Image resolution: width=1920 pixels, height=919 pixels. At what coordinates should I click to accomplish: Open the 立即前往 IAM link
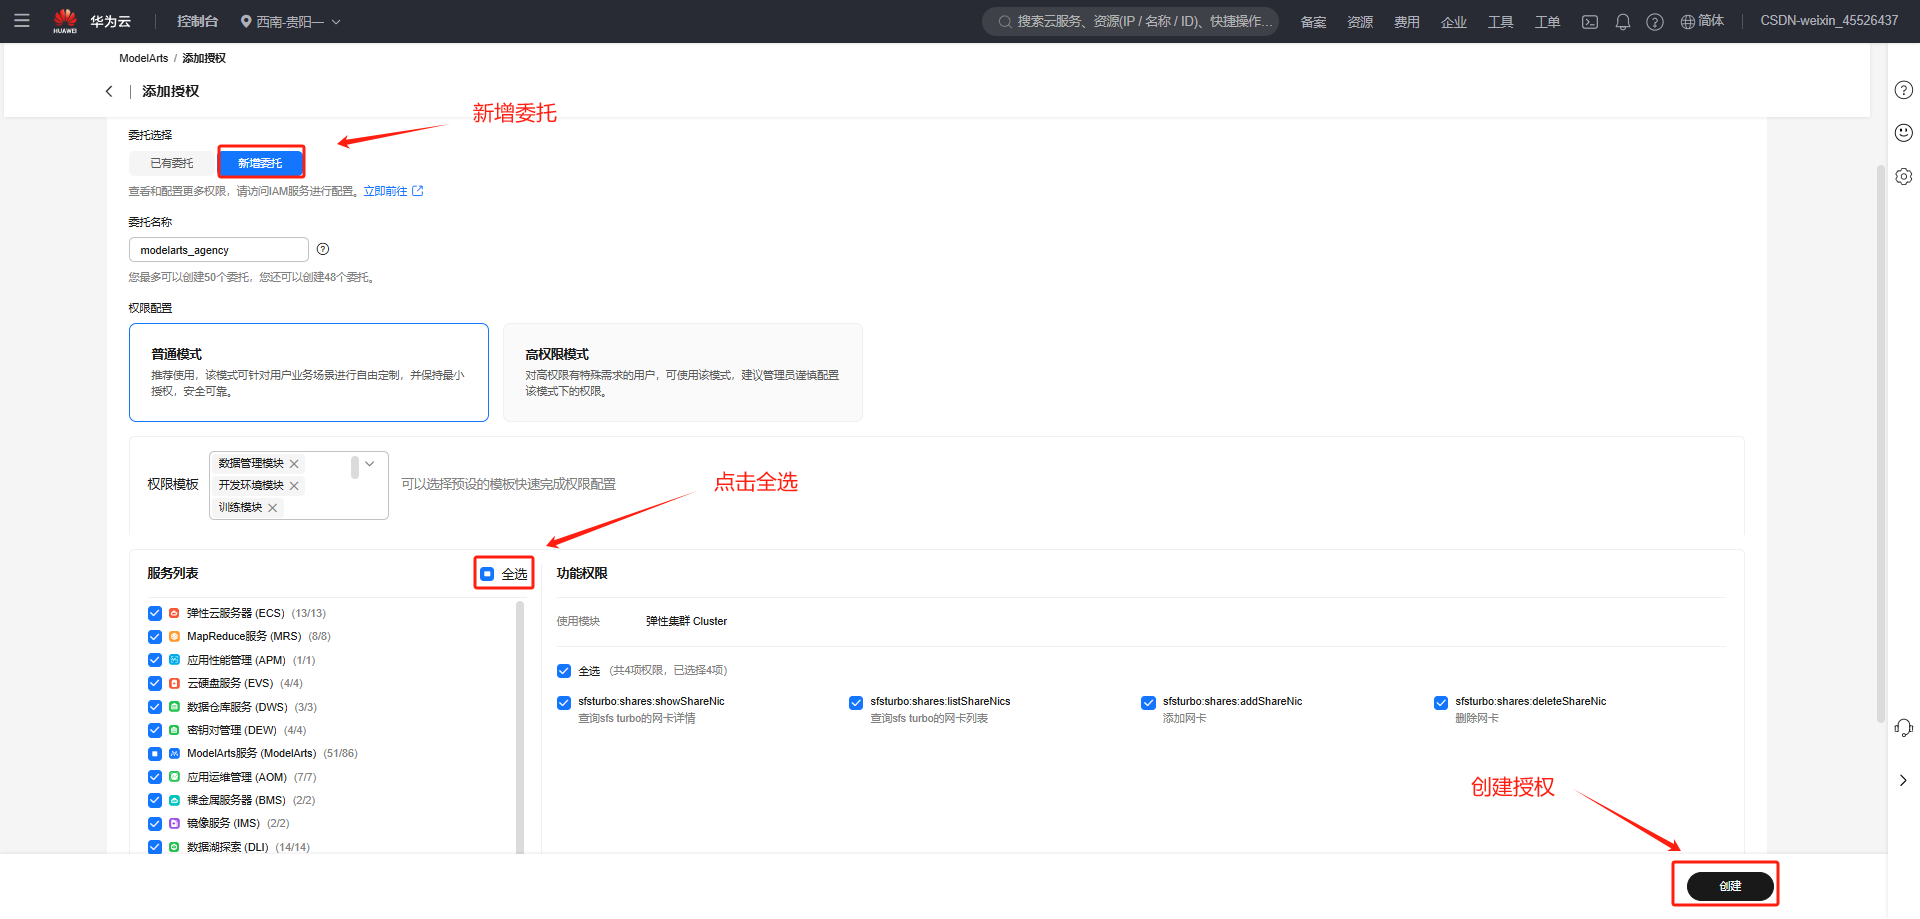pos(393,191)
